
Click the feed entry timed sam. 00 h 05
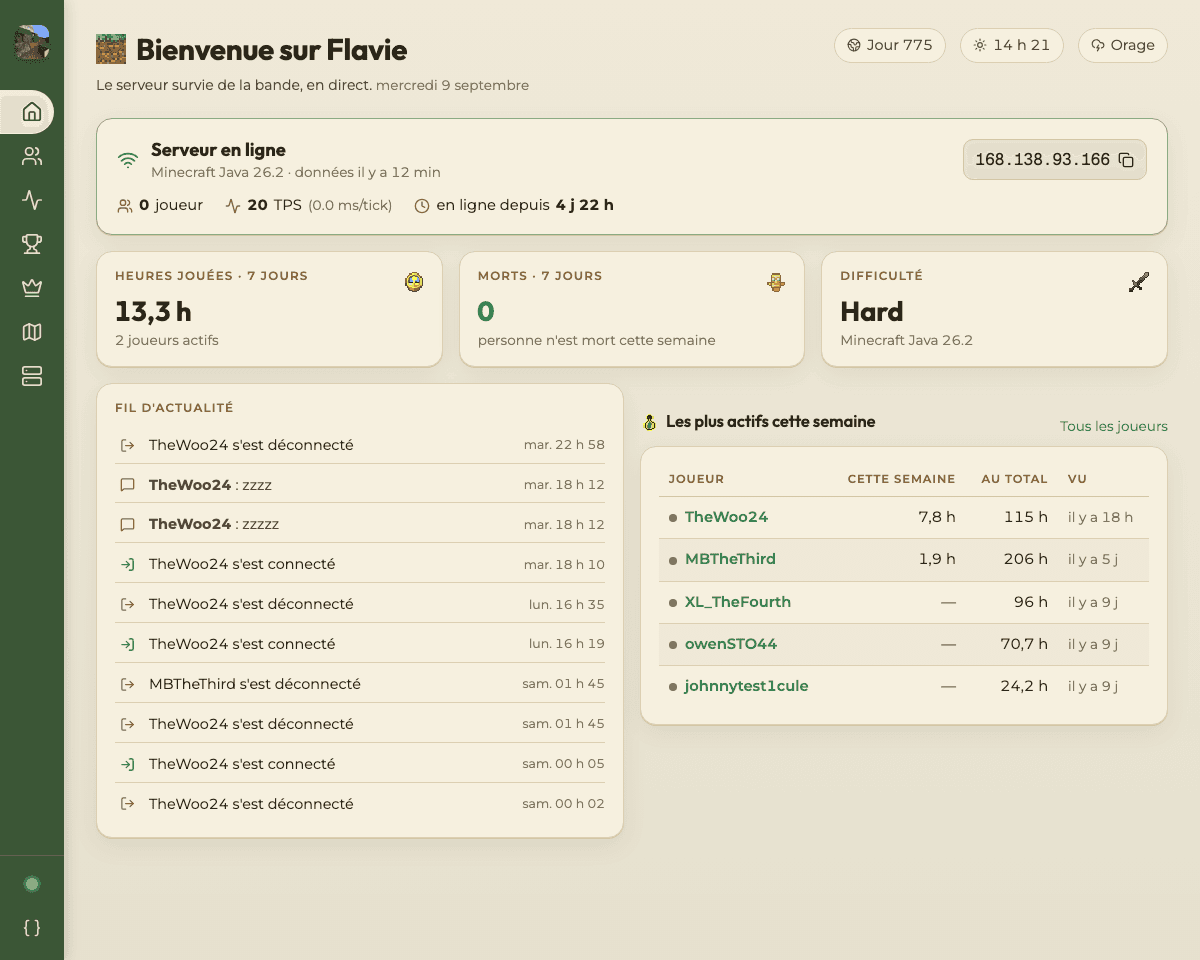point(360,764)
